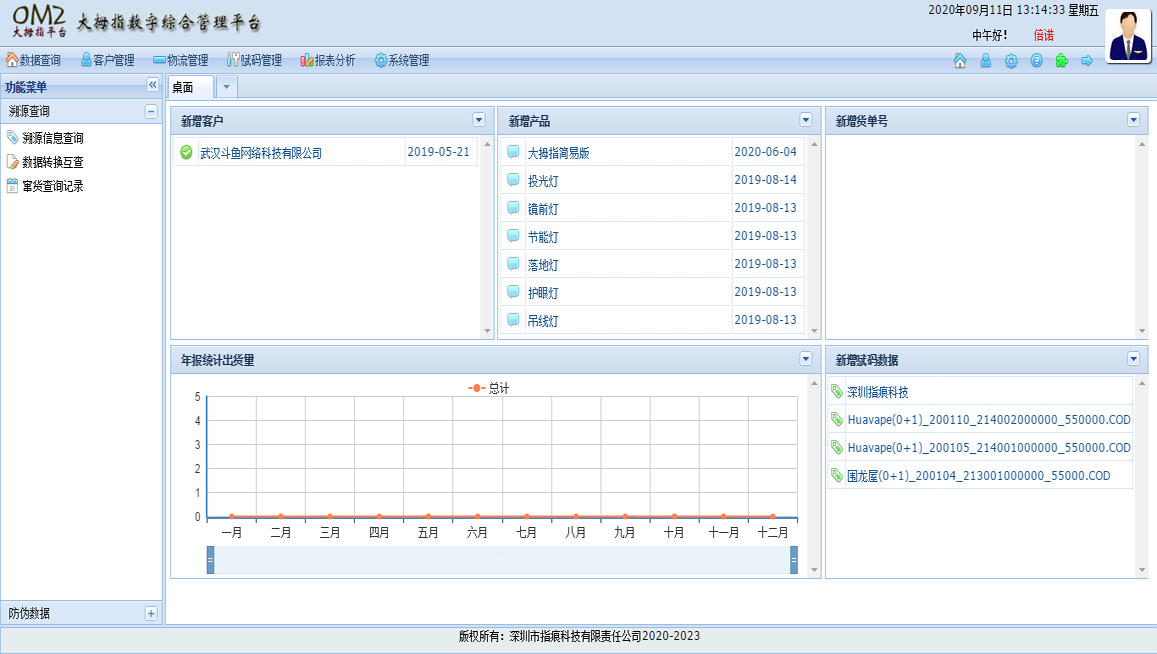Screen dimensions: 1157x654
Task: Click the settings gear icon at top right
Action: click(1011, 61)
